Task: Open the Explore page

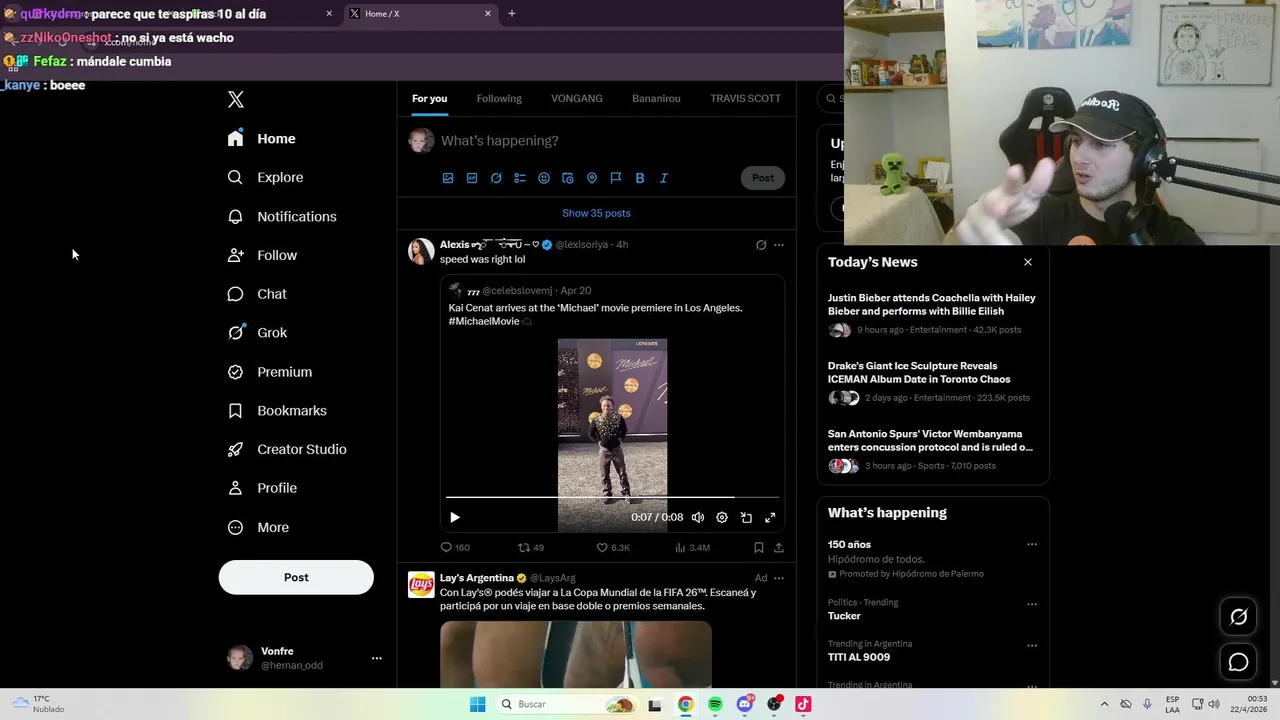Action: click(266, 177)
